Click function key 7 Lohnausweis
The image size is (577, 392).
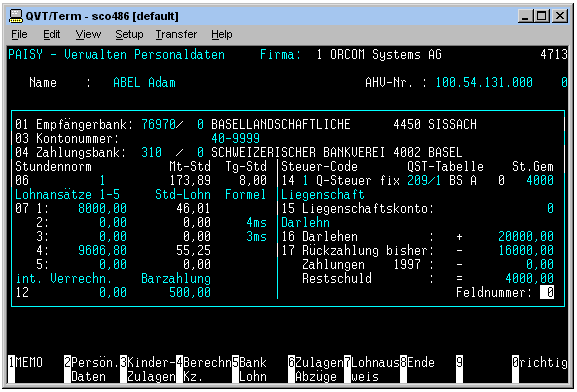(372, 369)
